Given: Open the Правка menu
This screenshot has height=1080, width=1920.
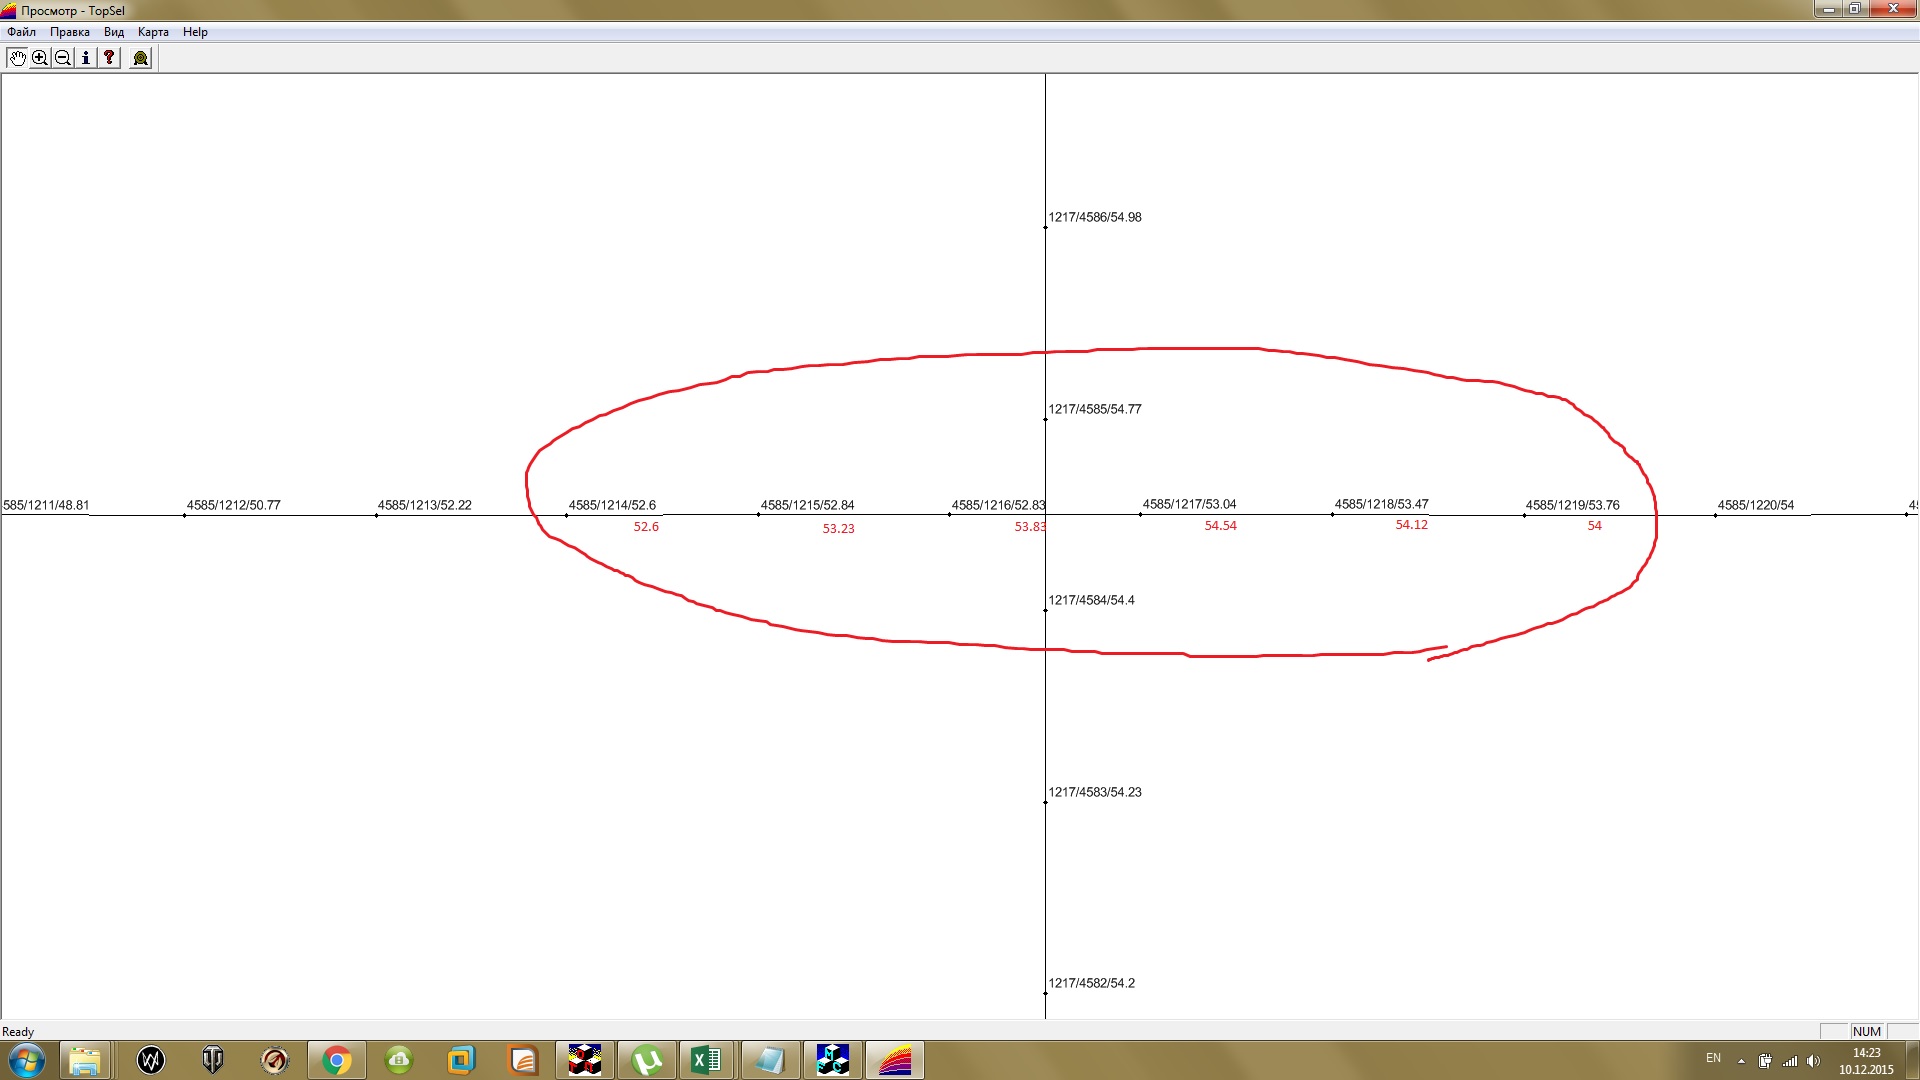Looking at the screenshot, I should coord(70,32).
